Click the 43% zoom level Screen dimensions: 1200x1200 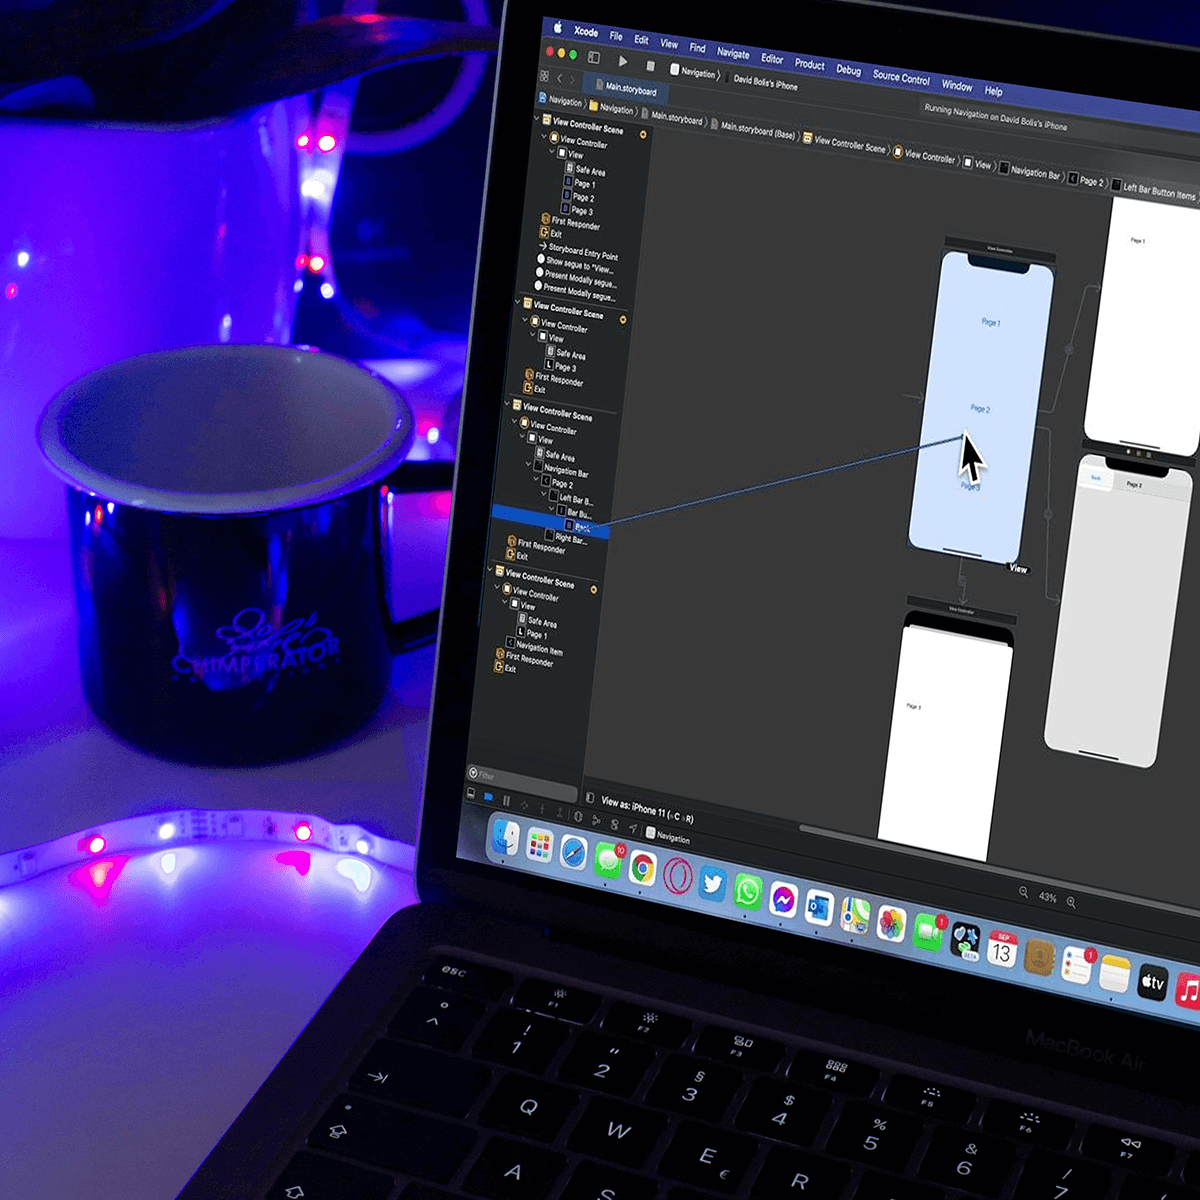1047,897
